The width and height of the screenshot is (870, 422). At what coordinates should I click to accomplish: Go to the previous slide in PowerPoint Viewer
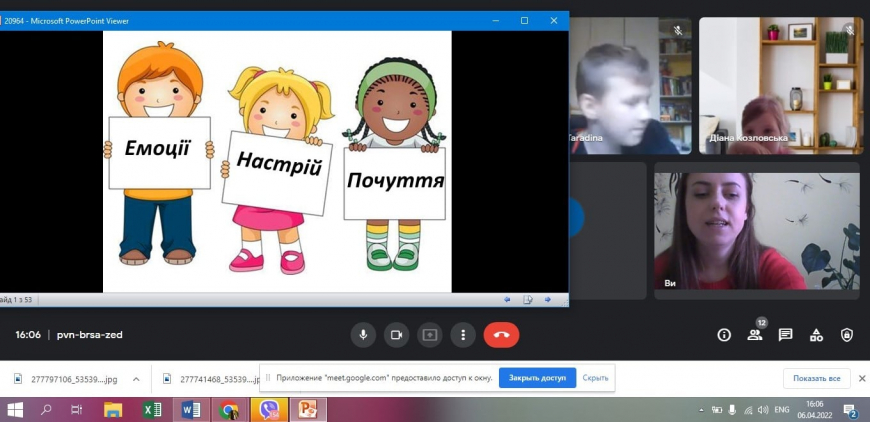point(507,299)
